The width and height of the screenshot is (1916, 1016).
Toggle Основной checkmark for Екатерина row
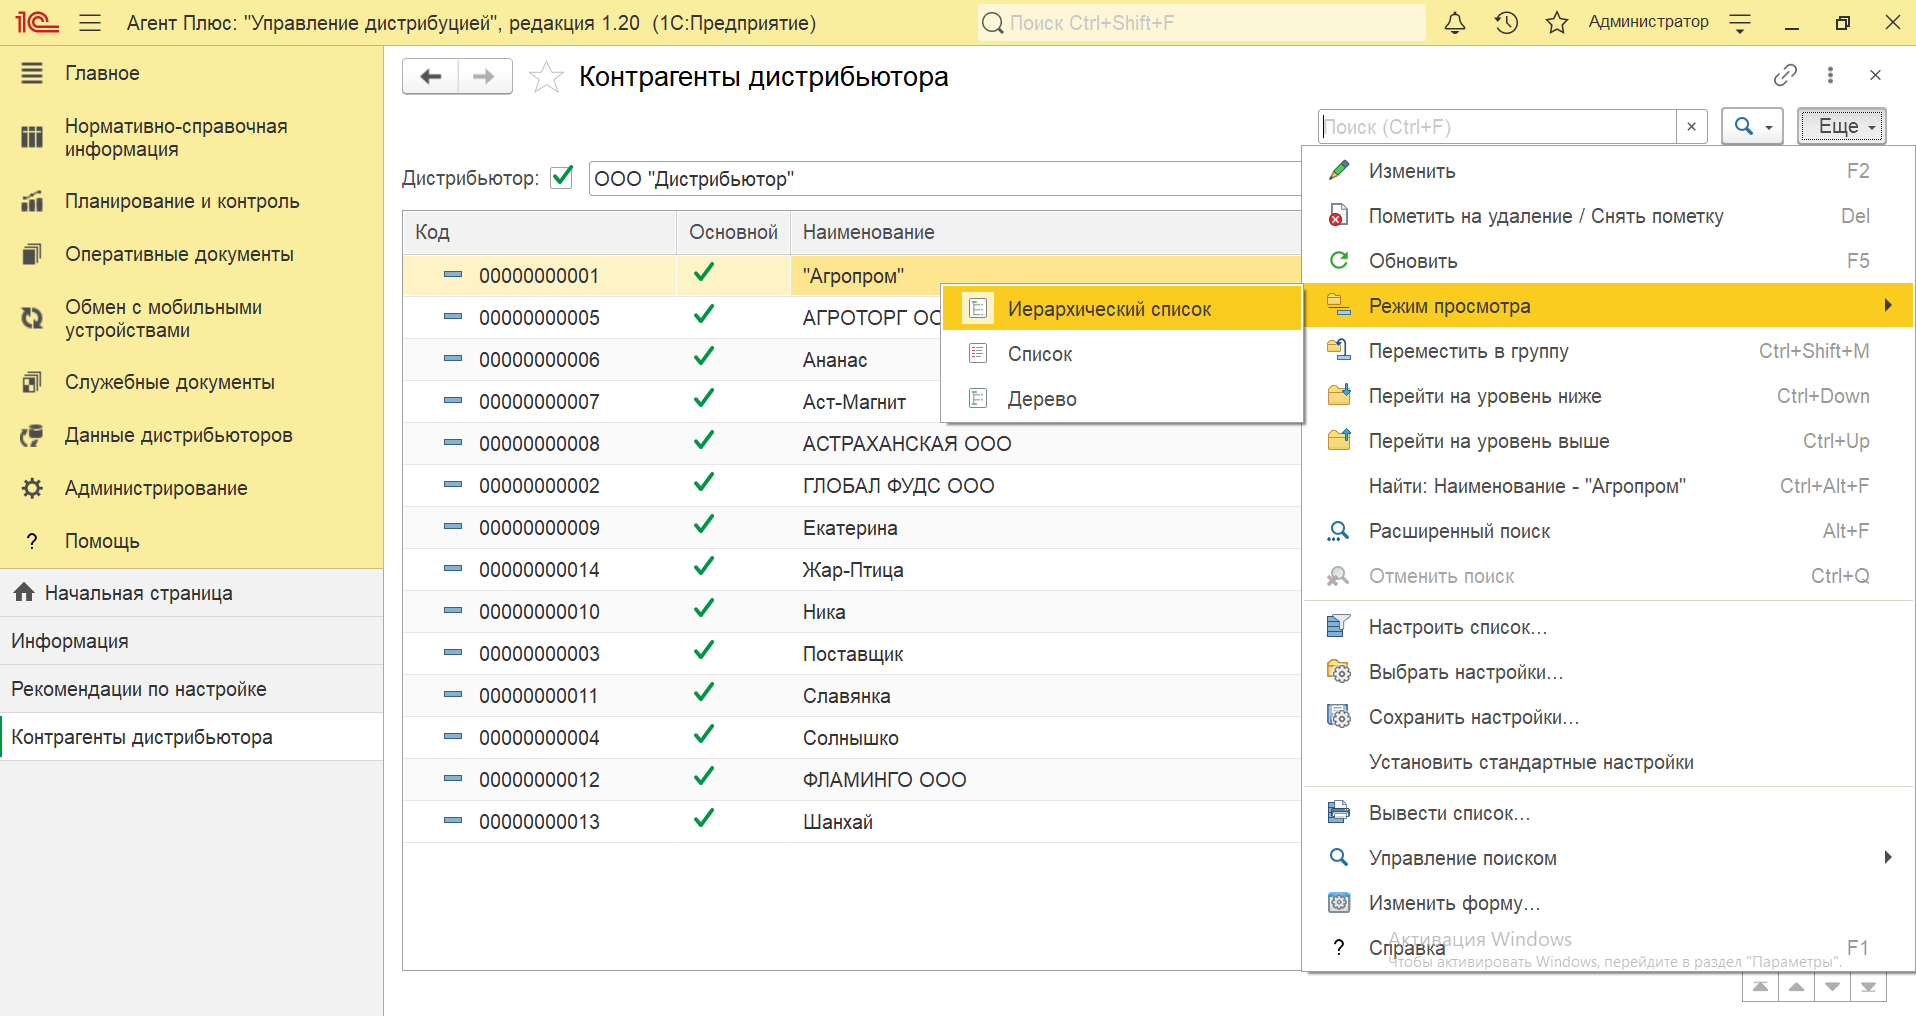[x=704, y=525]
